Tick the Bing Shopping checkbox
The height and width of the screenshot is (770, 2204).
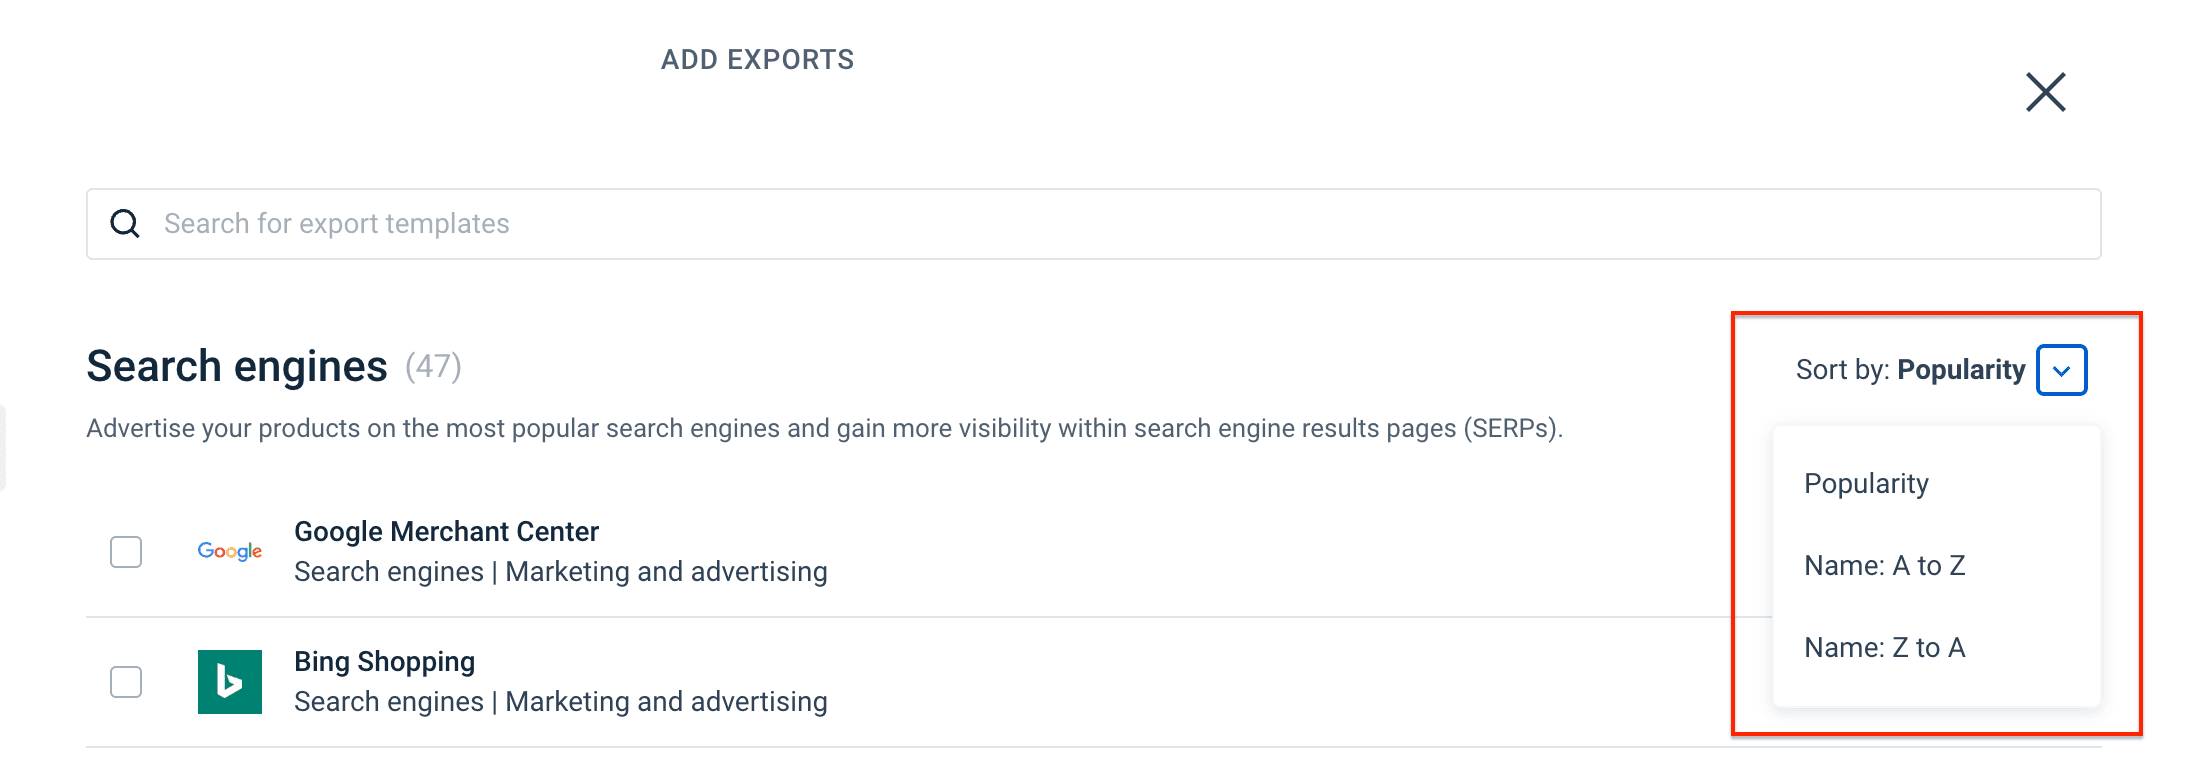click(x=126, y=682)
